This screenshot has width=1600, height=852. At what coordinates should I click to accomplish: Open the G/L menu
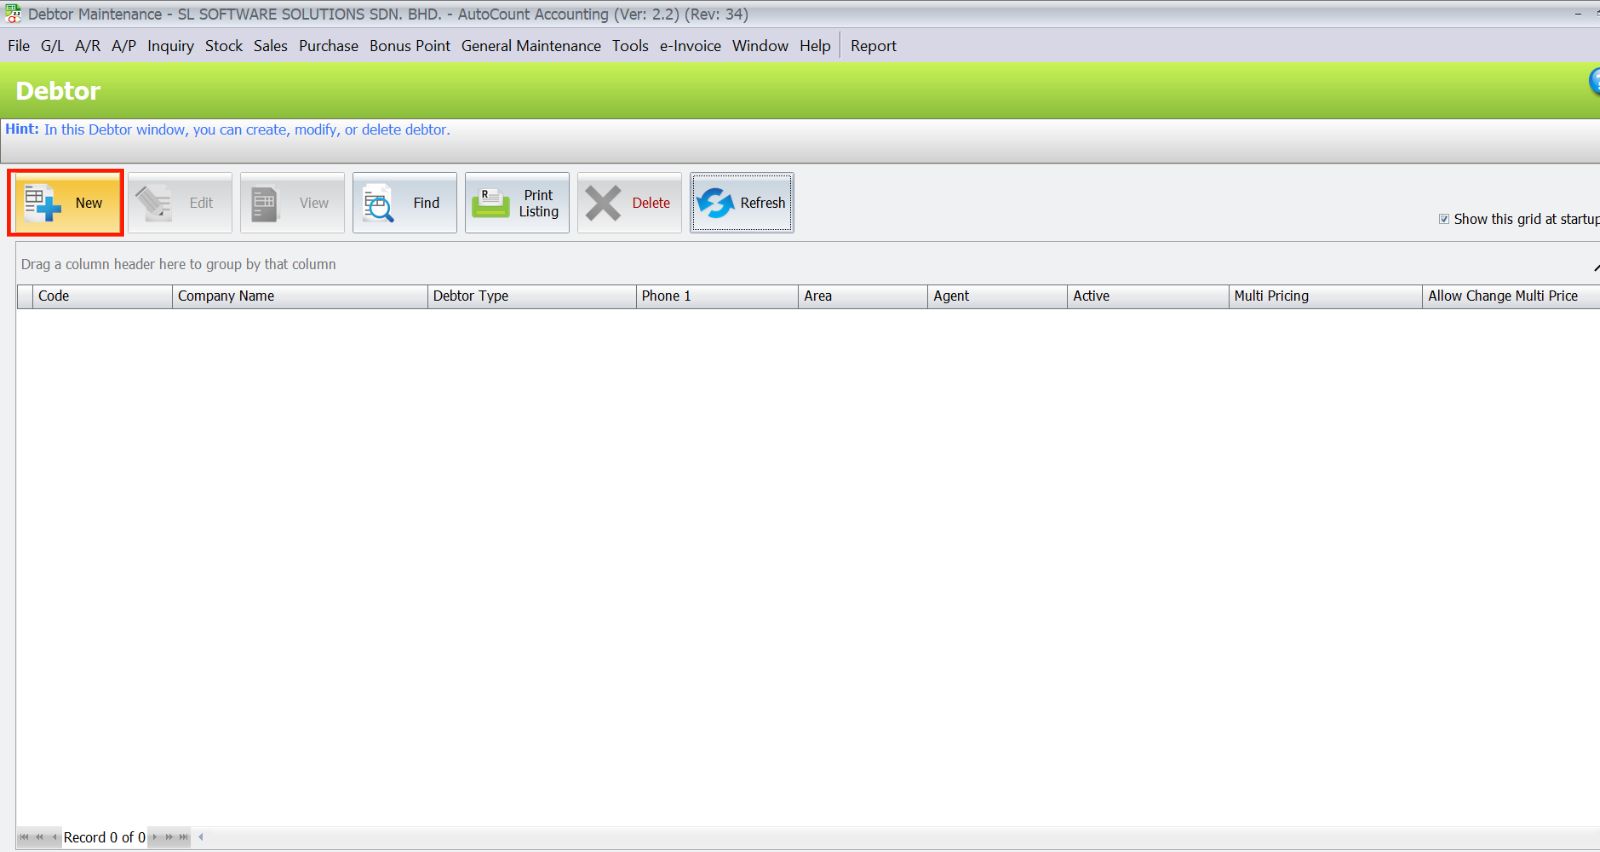52,46
